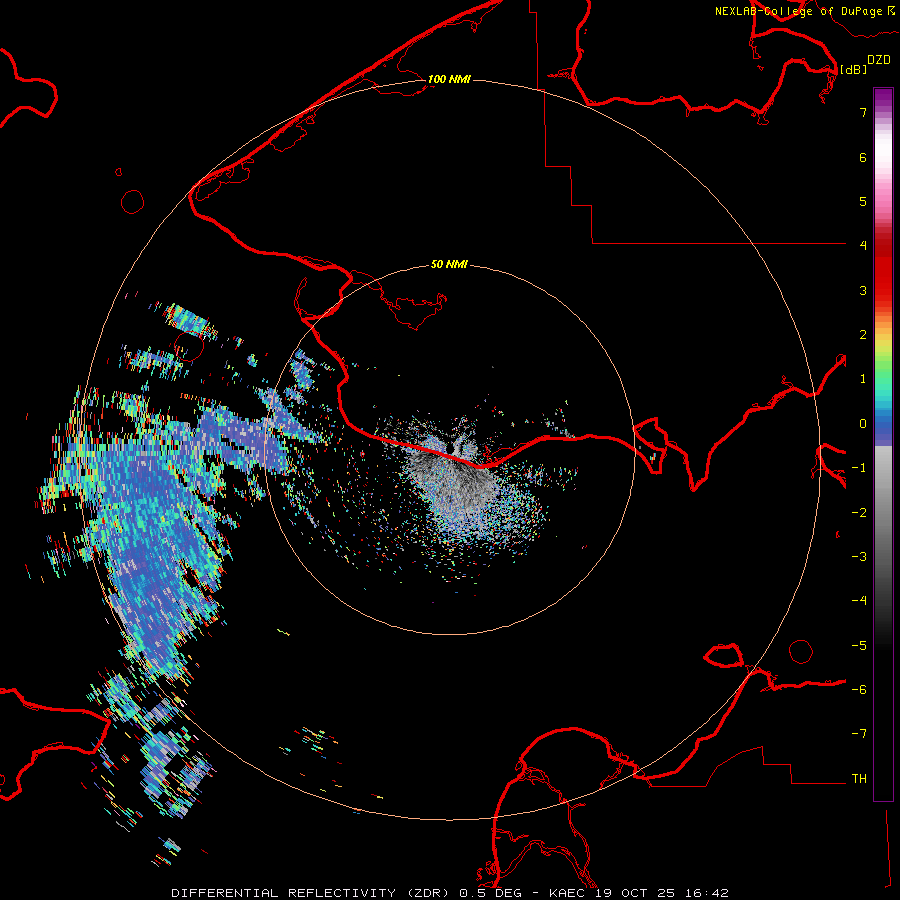Click the color scale value -5
Screen dimensions: 900x900
coord(859,646)
